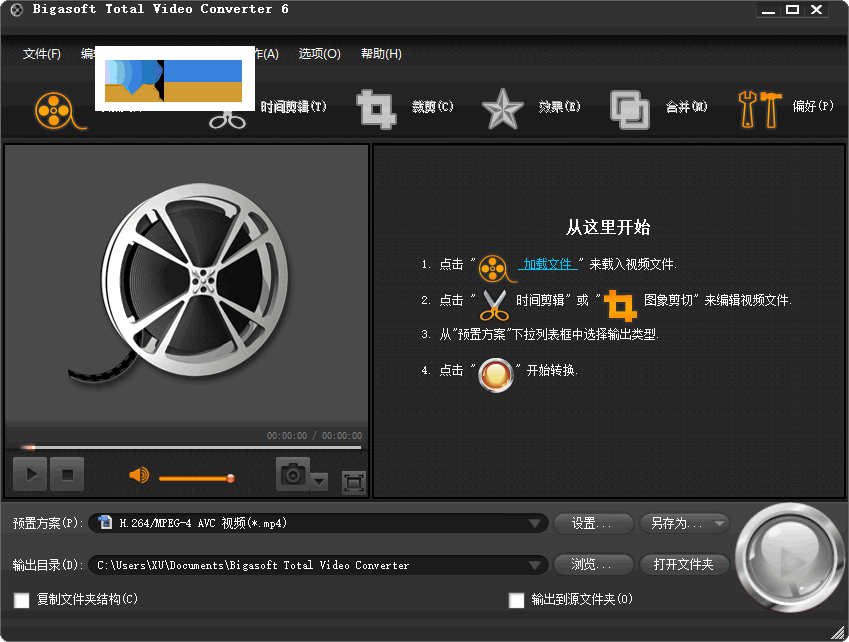The height and width of the screenshot is (642, 849).
Task: Open the 偏好(P) preferences label
Action: pyautogui.click(x=813, y=106)
